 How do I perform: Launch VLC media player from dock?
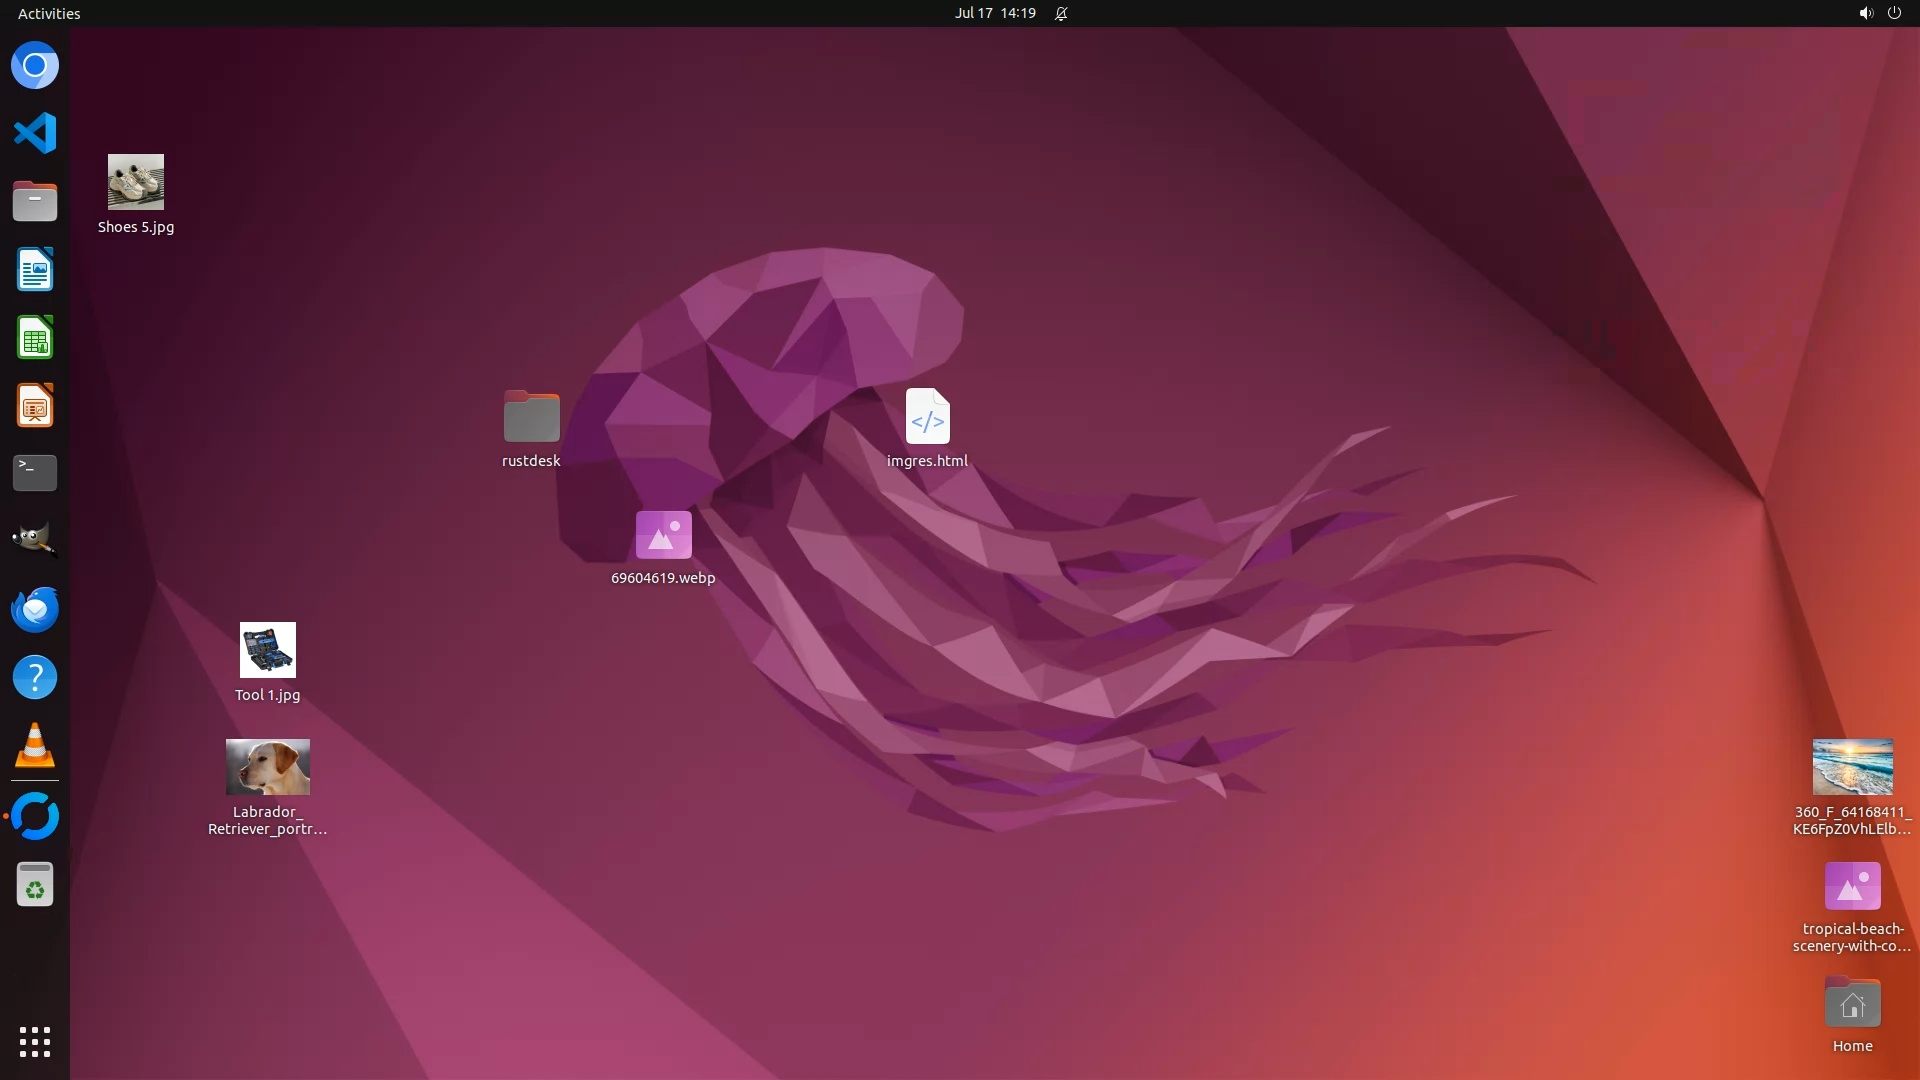click(x=35, y=746)
